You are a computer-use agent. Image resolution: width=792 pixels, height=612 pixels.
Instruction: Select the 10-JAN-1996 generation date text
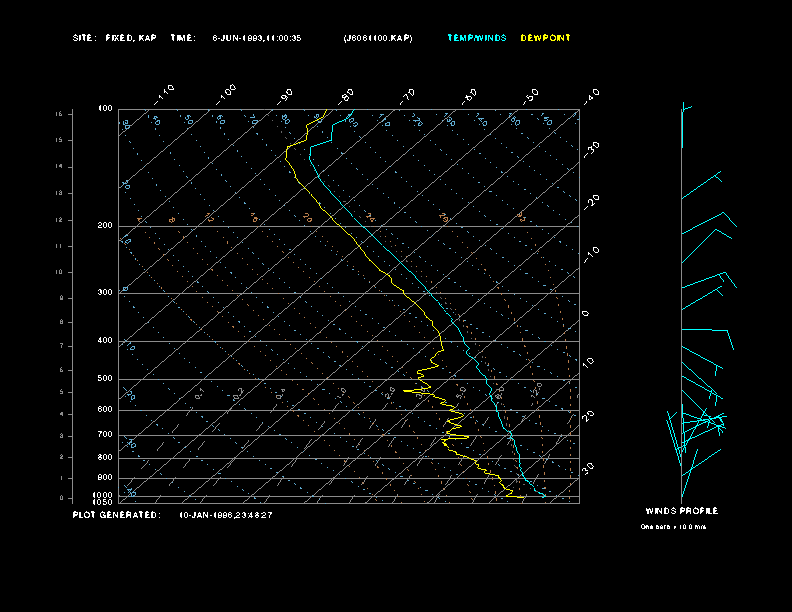coord(226,515)
